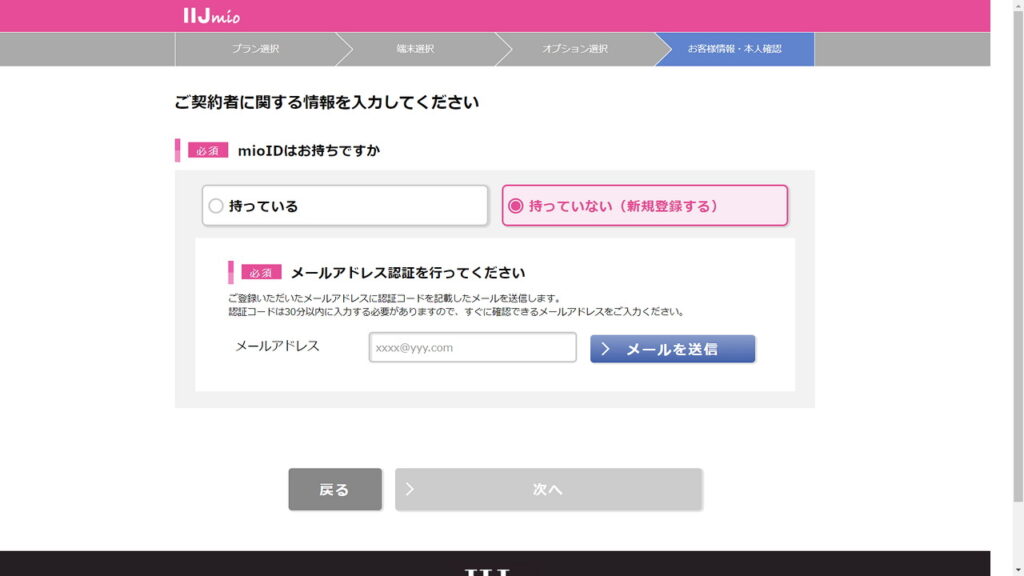
Task: Click the 必須 badge beside メールアドレス認証 heading
Action: [x=261, y=272]
